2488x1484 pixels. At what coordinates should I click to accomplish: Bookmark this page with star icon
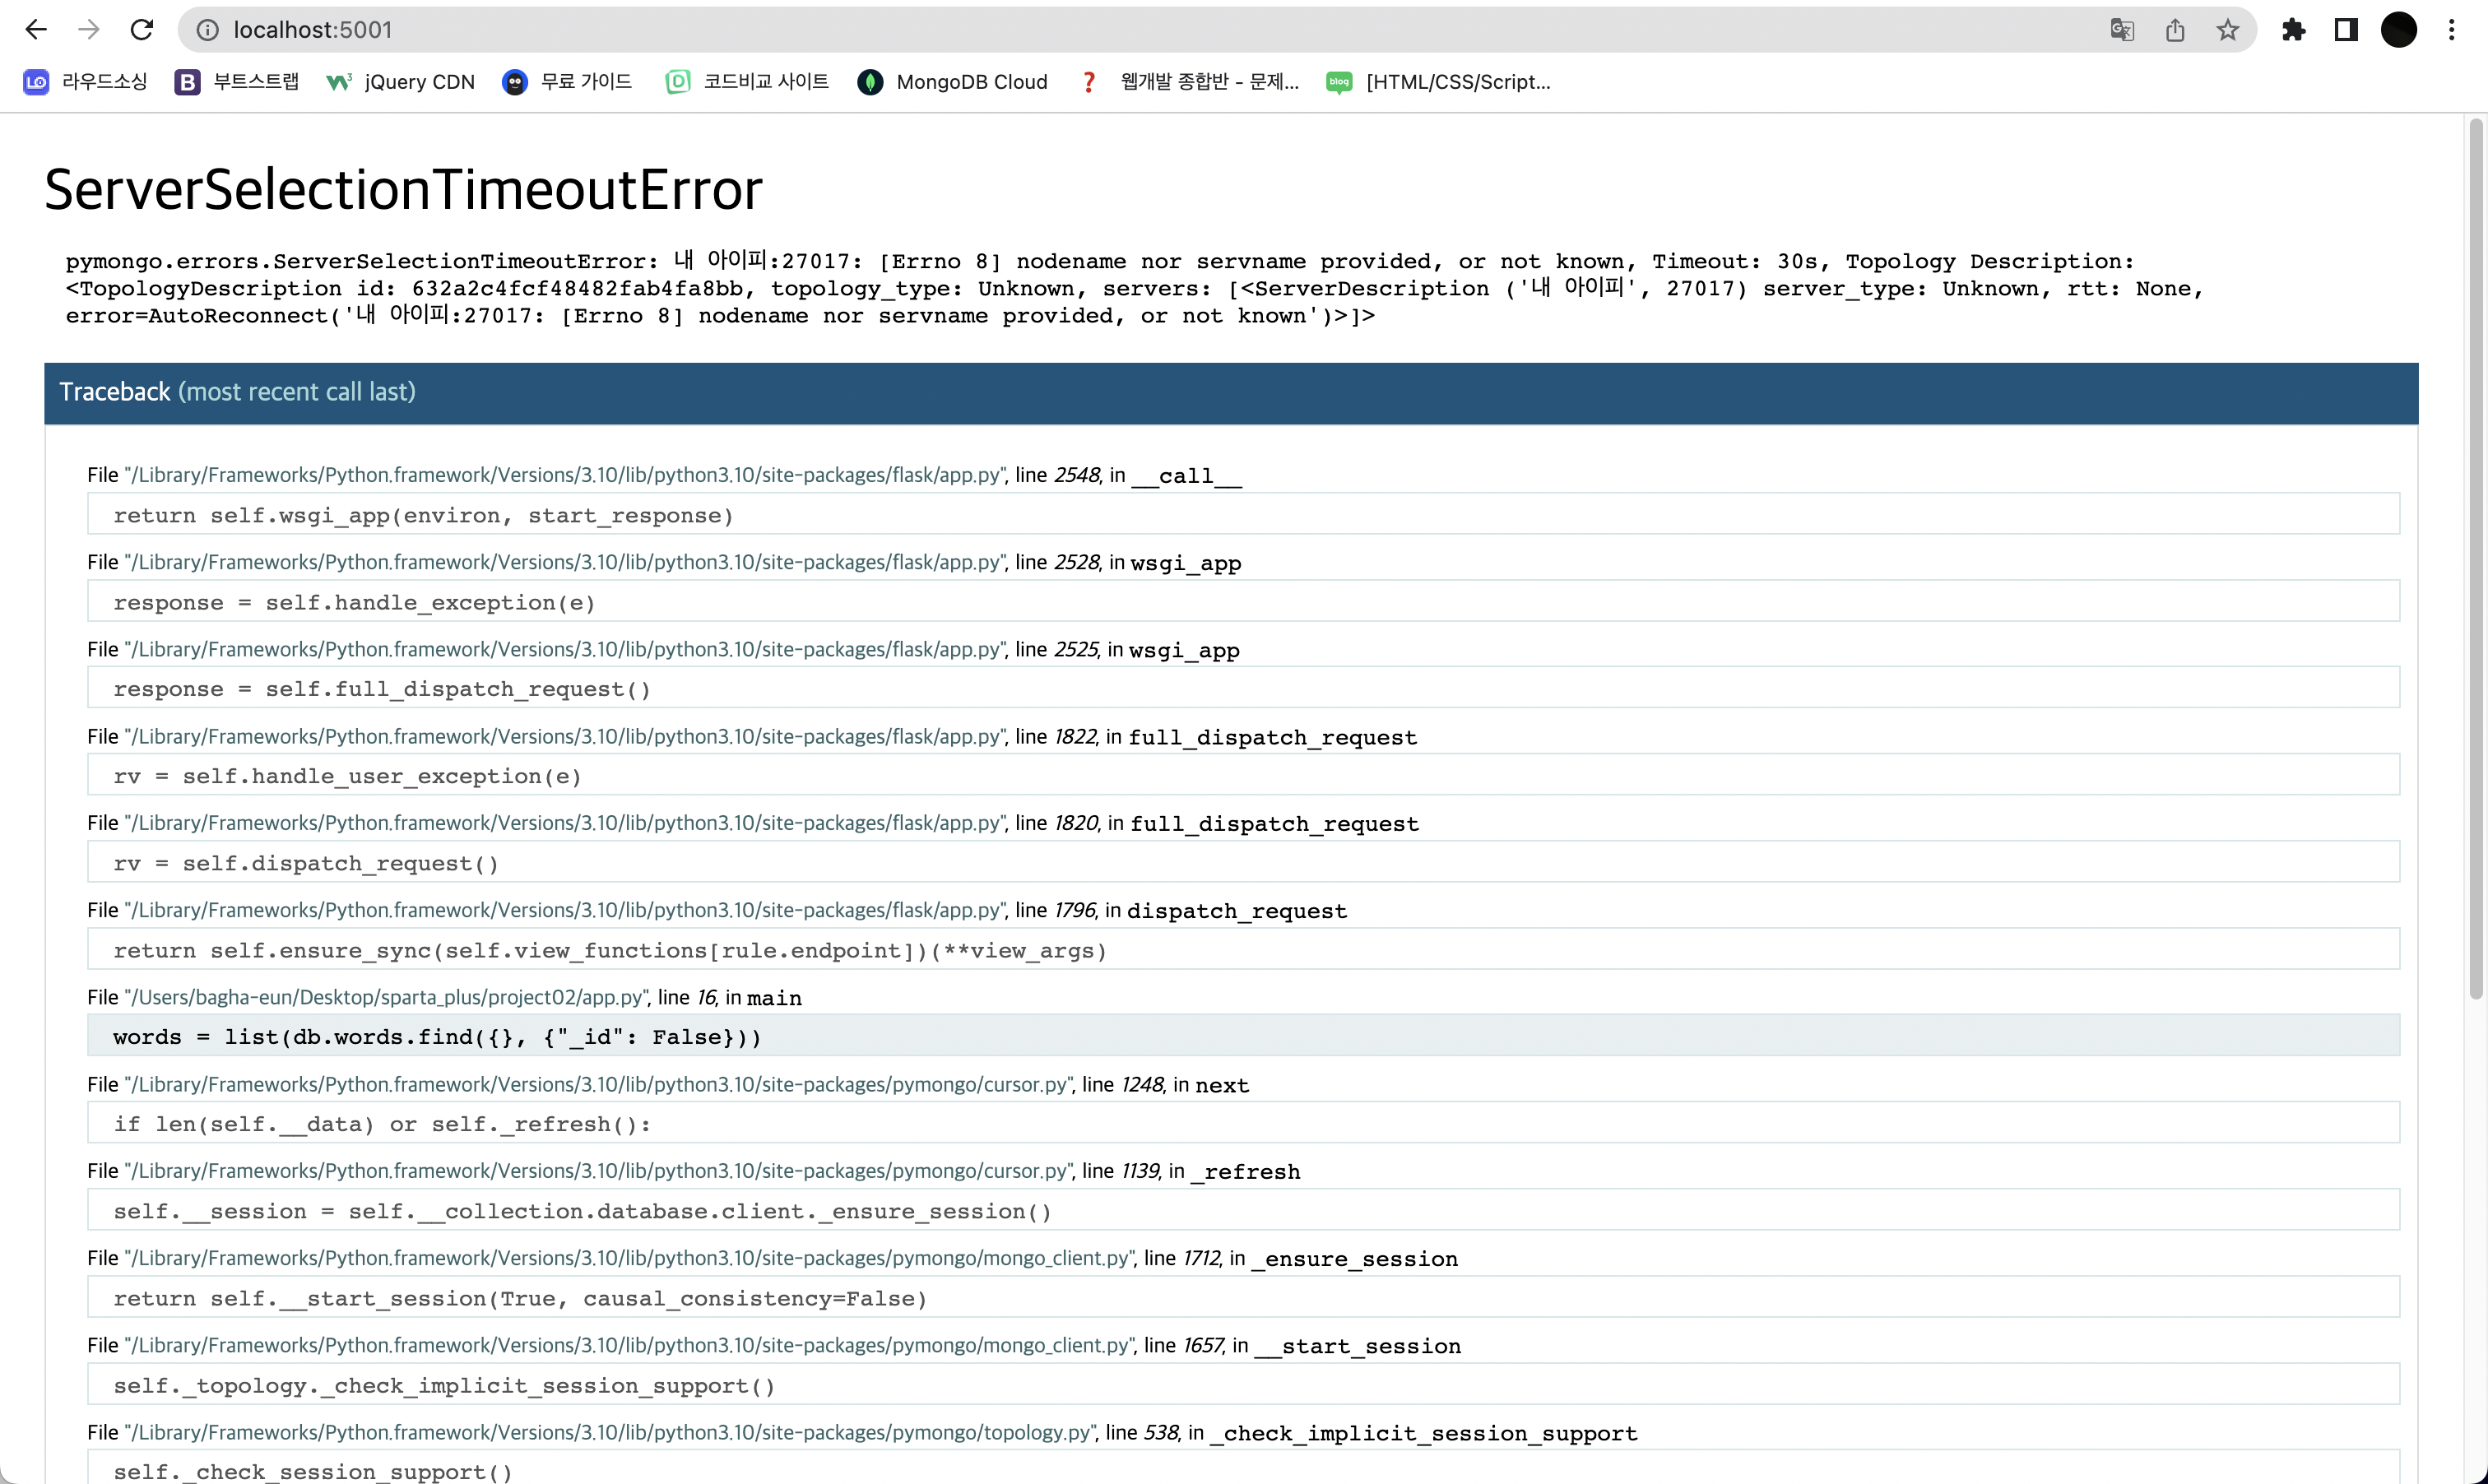pyautogui.click(x=2227, y=30)
